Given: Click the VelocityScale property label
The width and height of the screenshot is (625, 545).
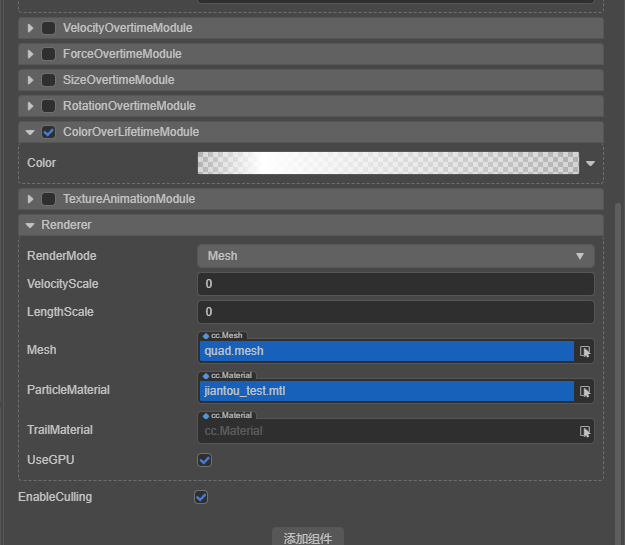Looking at the screenshot, I should coord(63,284).
